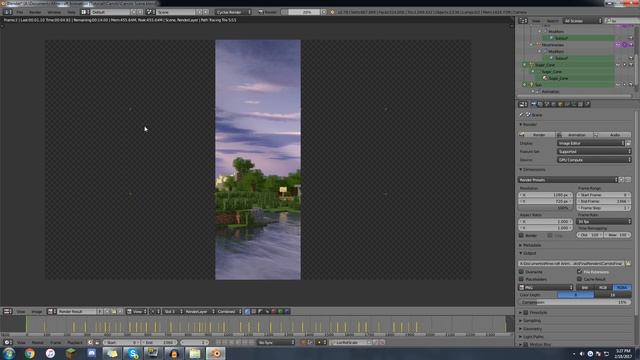Adjust the resolution percentage slider
640x360 pixels.
pyautogui.click(x=546, y=208)
